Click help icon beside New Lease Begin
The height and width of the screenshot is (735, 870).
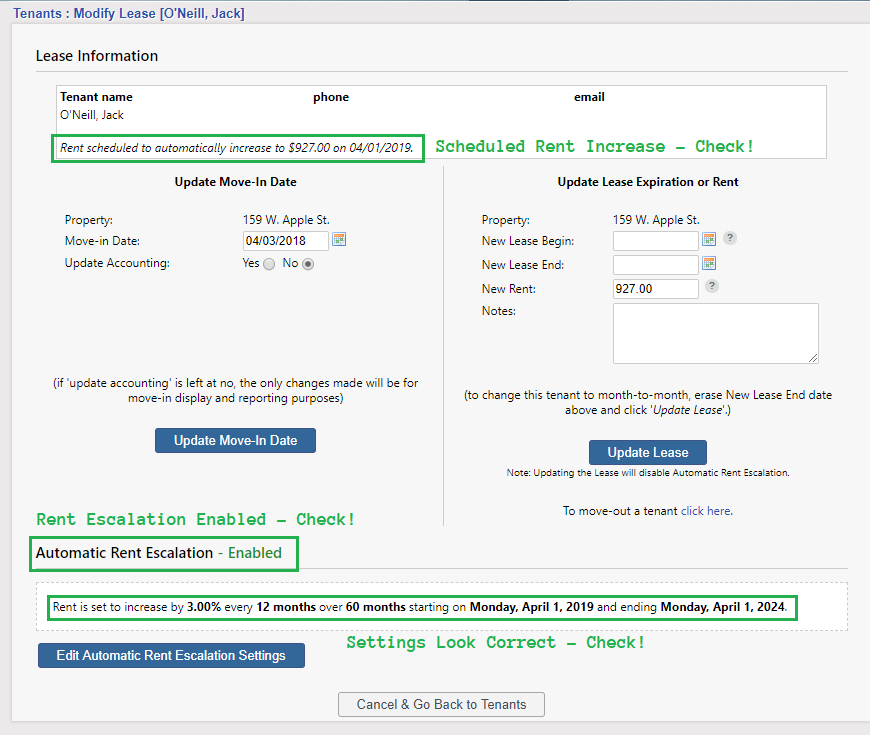[730, 239]
